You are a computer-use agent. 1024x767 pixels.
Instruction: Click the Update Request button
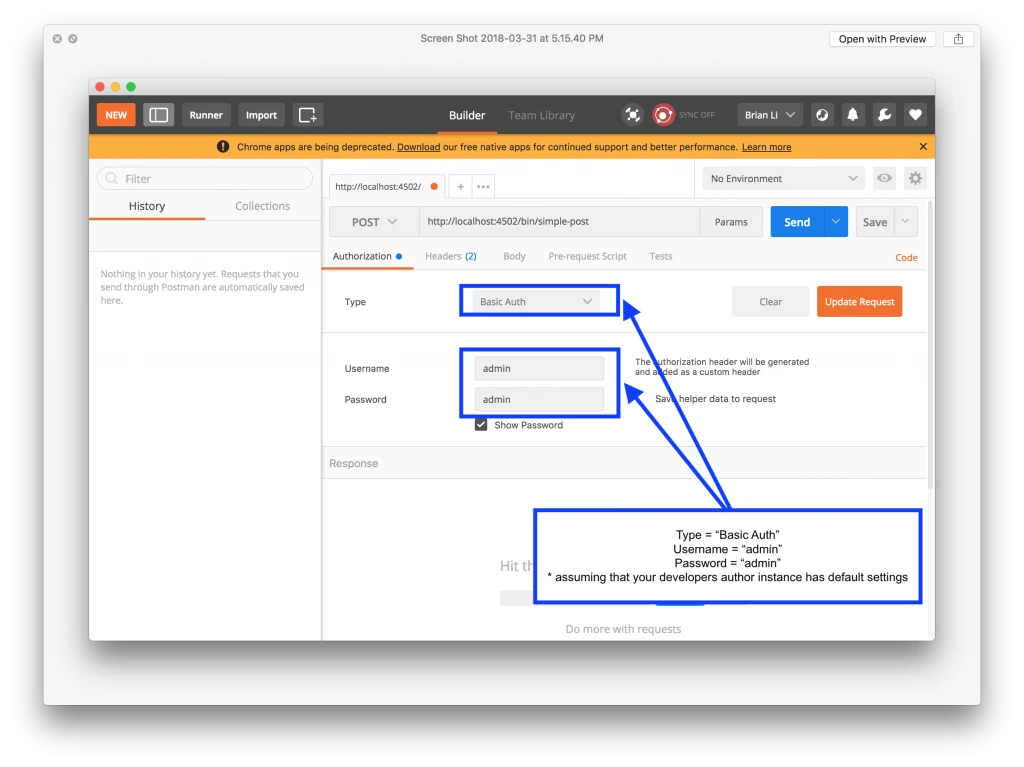(859, 301)
